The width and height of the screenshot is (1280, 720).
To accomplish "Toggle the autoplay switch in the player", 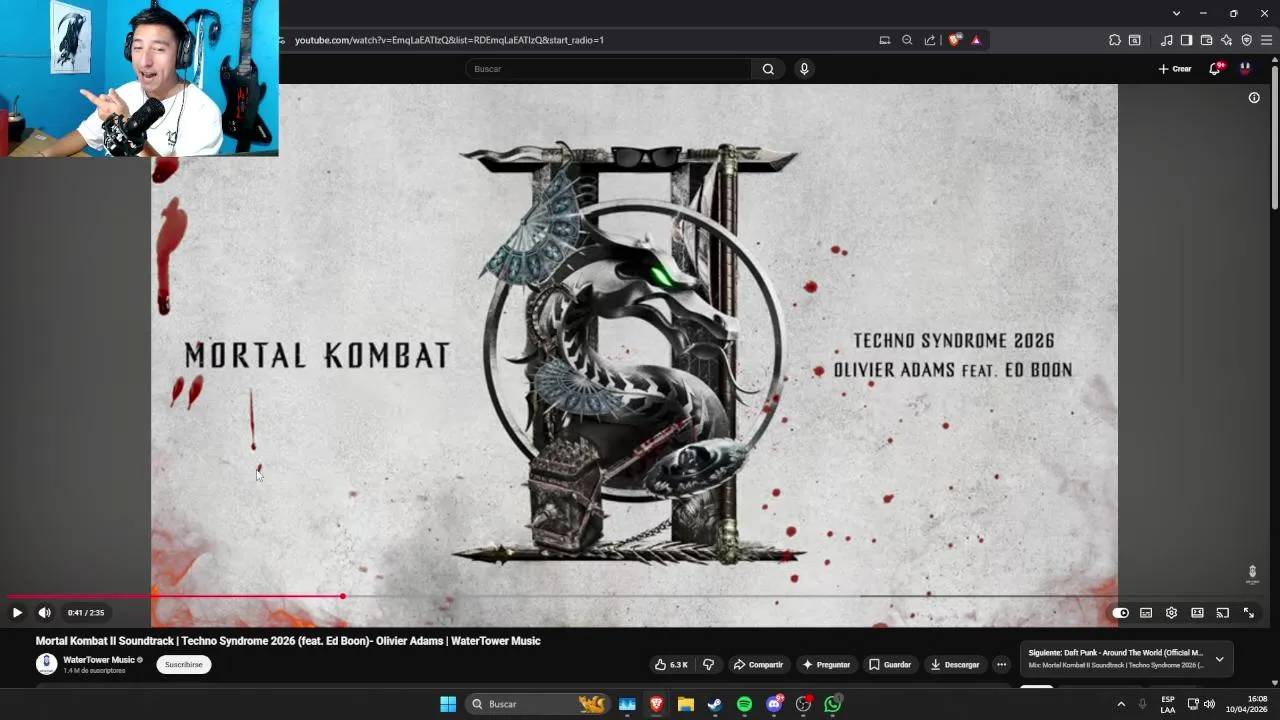I will pyautogui.click(x=1120, y=613).
